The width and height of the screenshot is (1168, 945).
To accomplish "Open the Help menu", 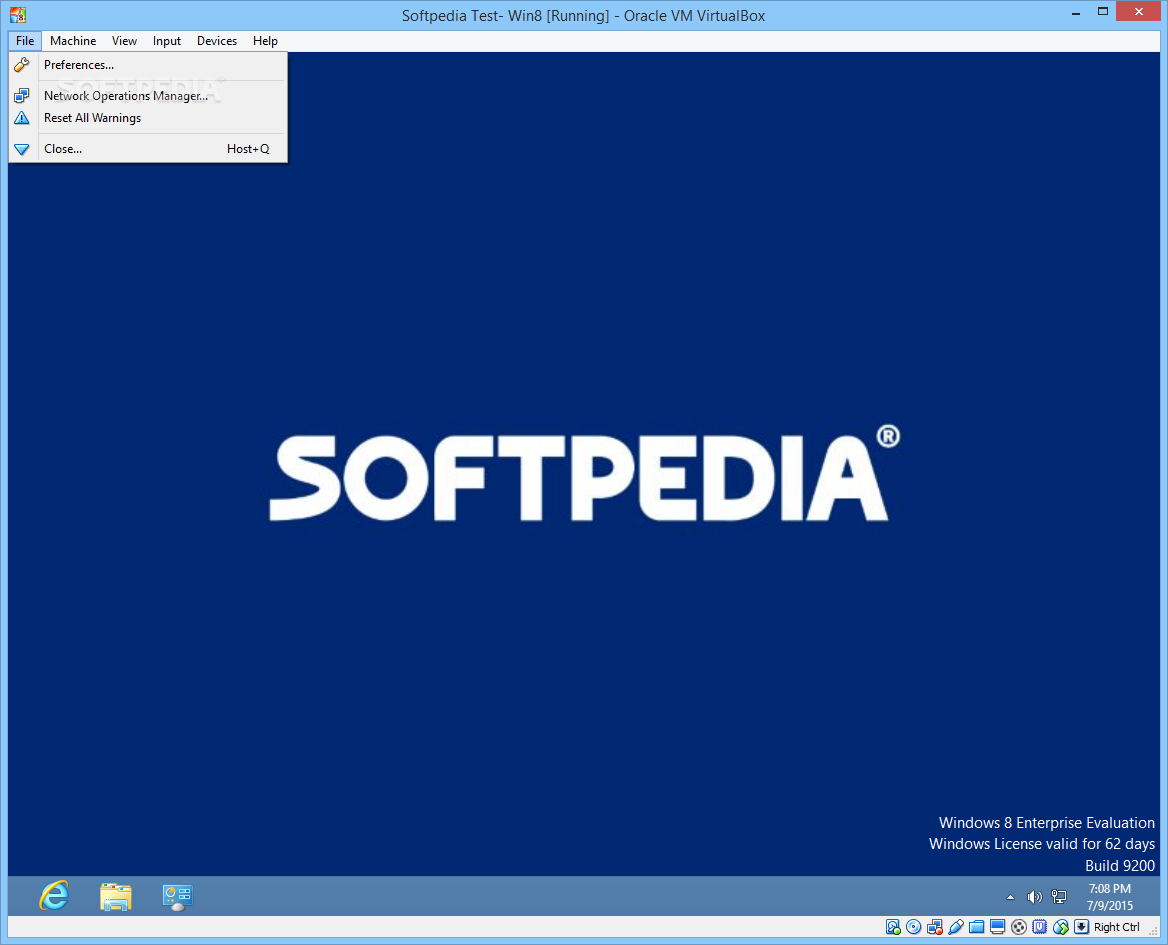I will tap(265, 41).
